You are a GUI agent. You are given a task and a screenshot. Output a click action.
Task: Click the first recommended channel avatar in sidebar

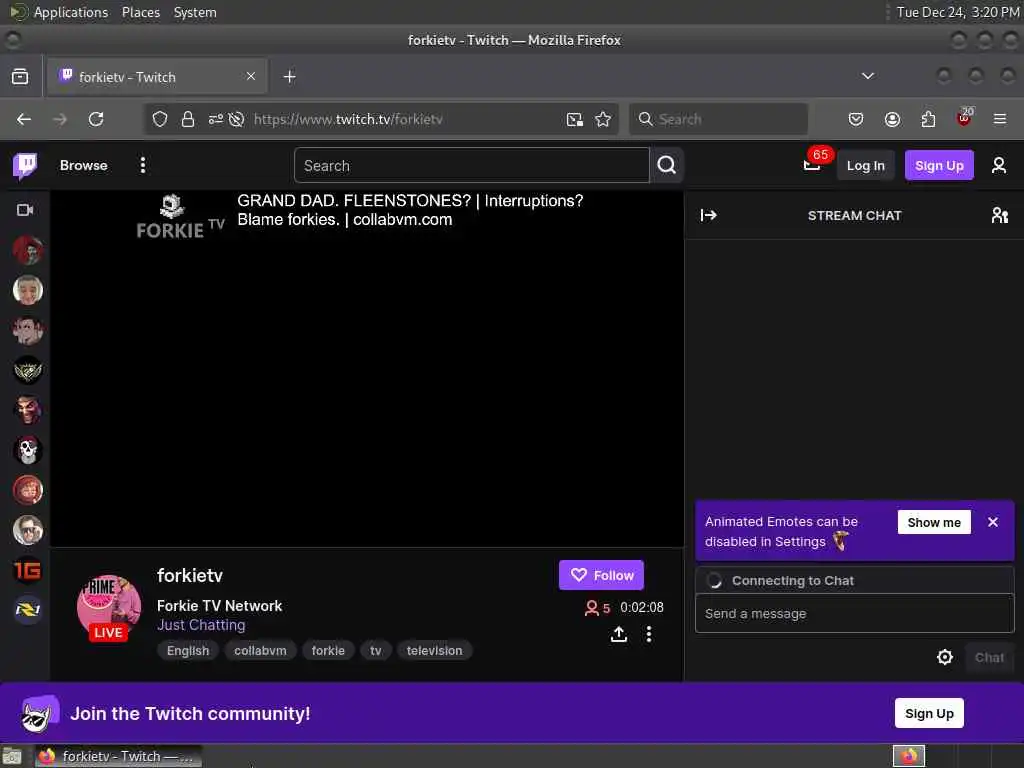tap(27, 250)
